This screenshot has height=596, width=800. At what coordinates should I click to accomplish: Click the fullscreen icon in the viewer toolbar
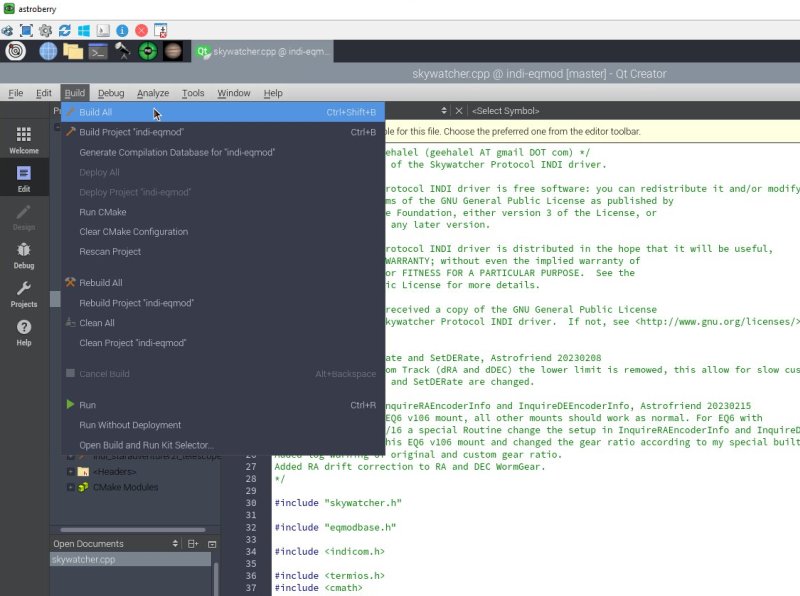pos(26,31)
